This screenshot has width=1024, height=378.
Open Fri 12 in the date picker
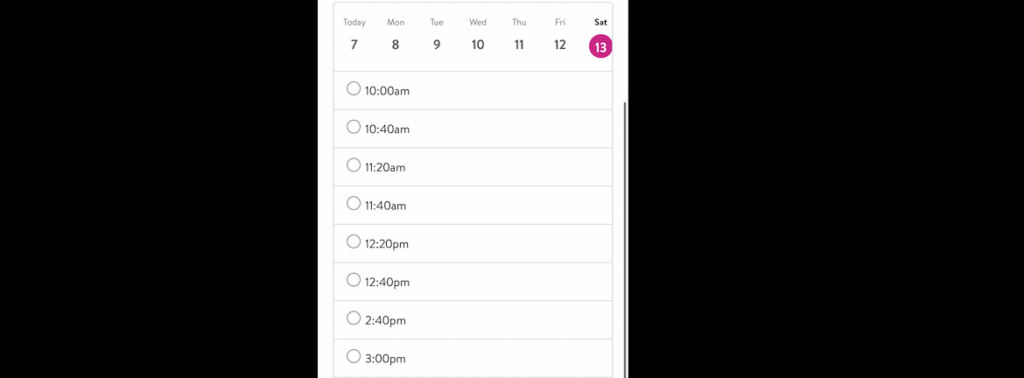pyautogui.click(x=560, y=35)
